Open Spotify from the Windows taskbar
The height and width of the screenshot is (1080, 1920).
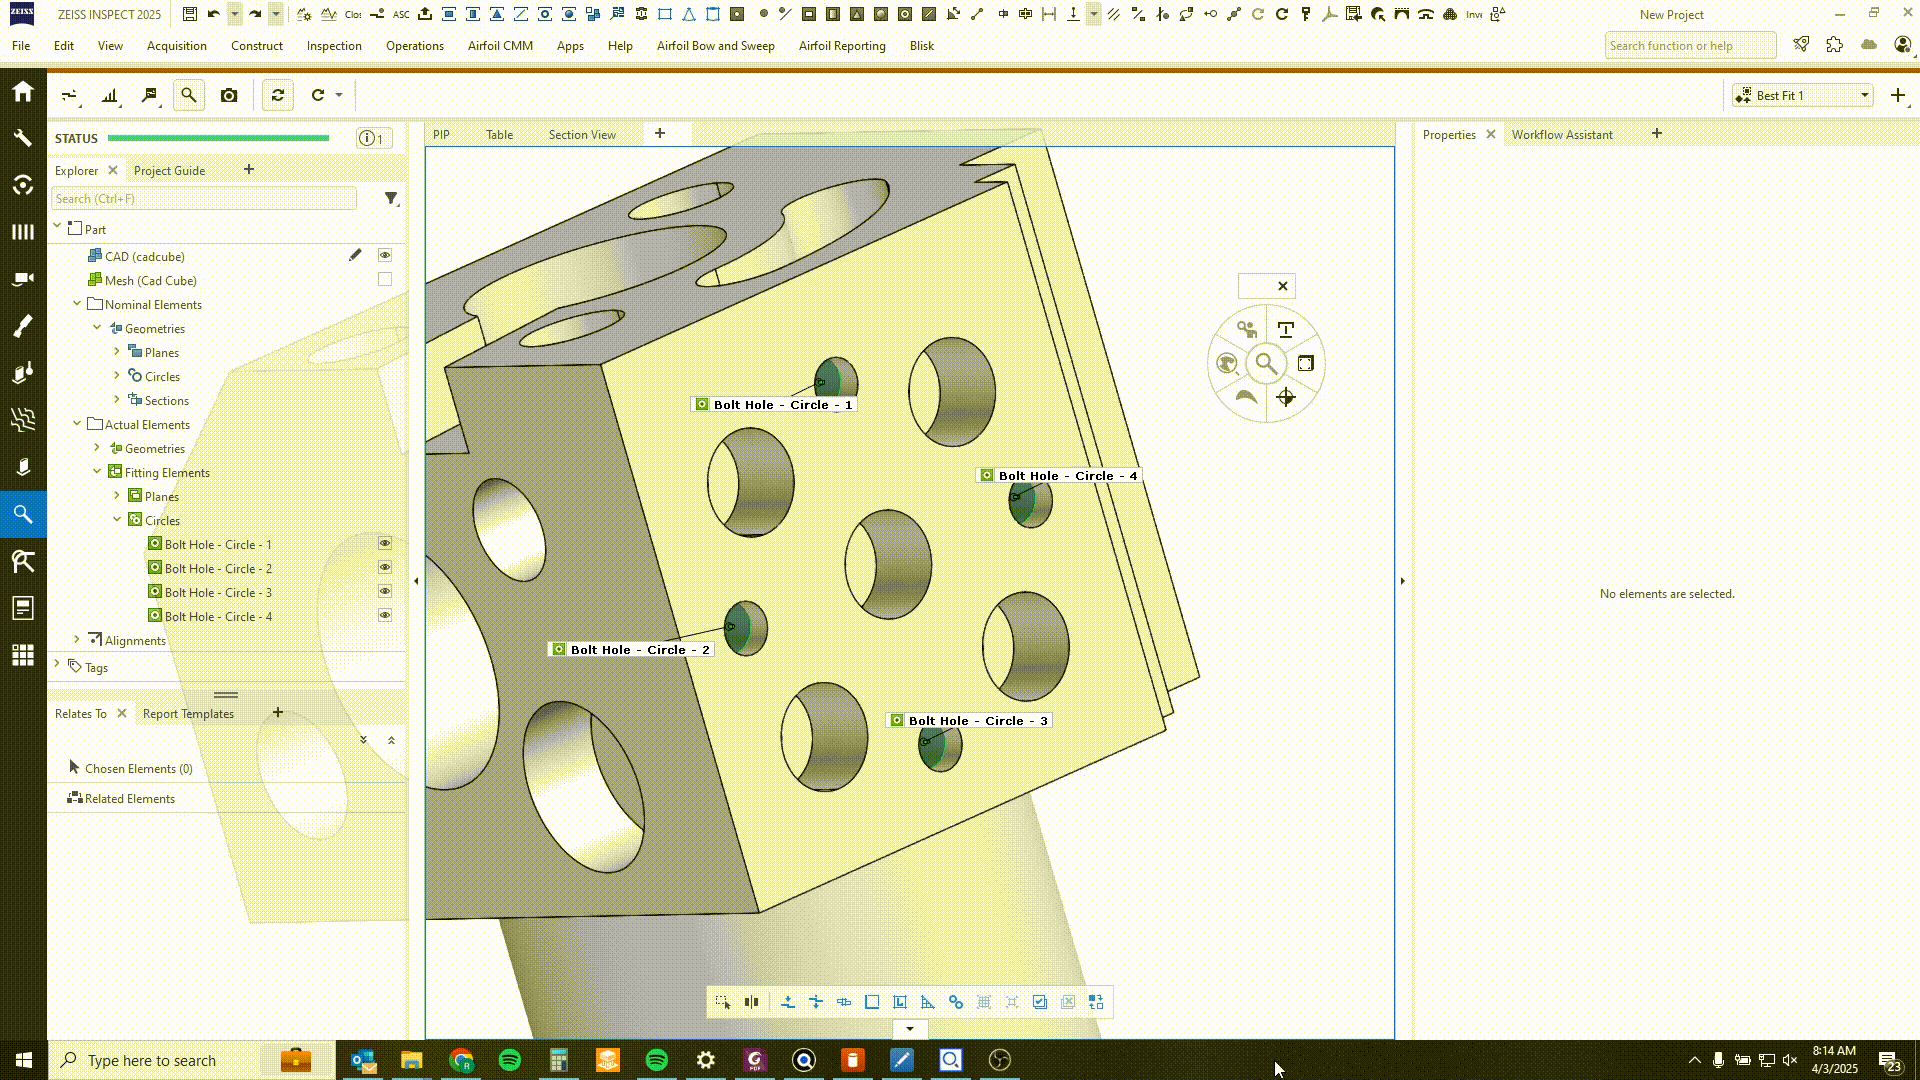tap(510, 1060)
